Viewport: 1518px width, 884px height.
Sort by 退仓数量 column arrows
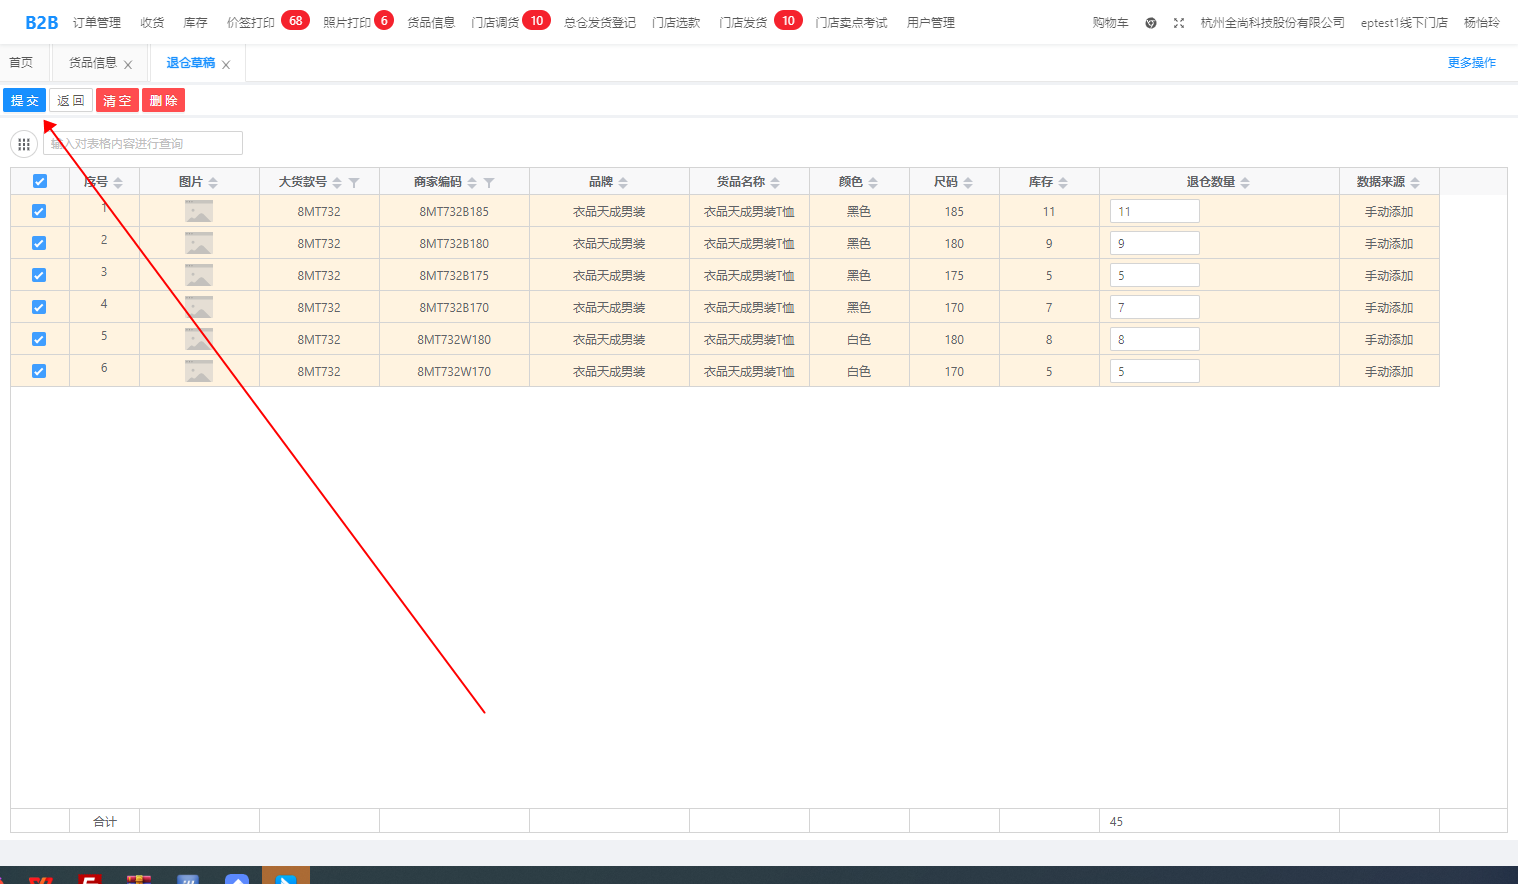click(x=1245, y=183)
